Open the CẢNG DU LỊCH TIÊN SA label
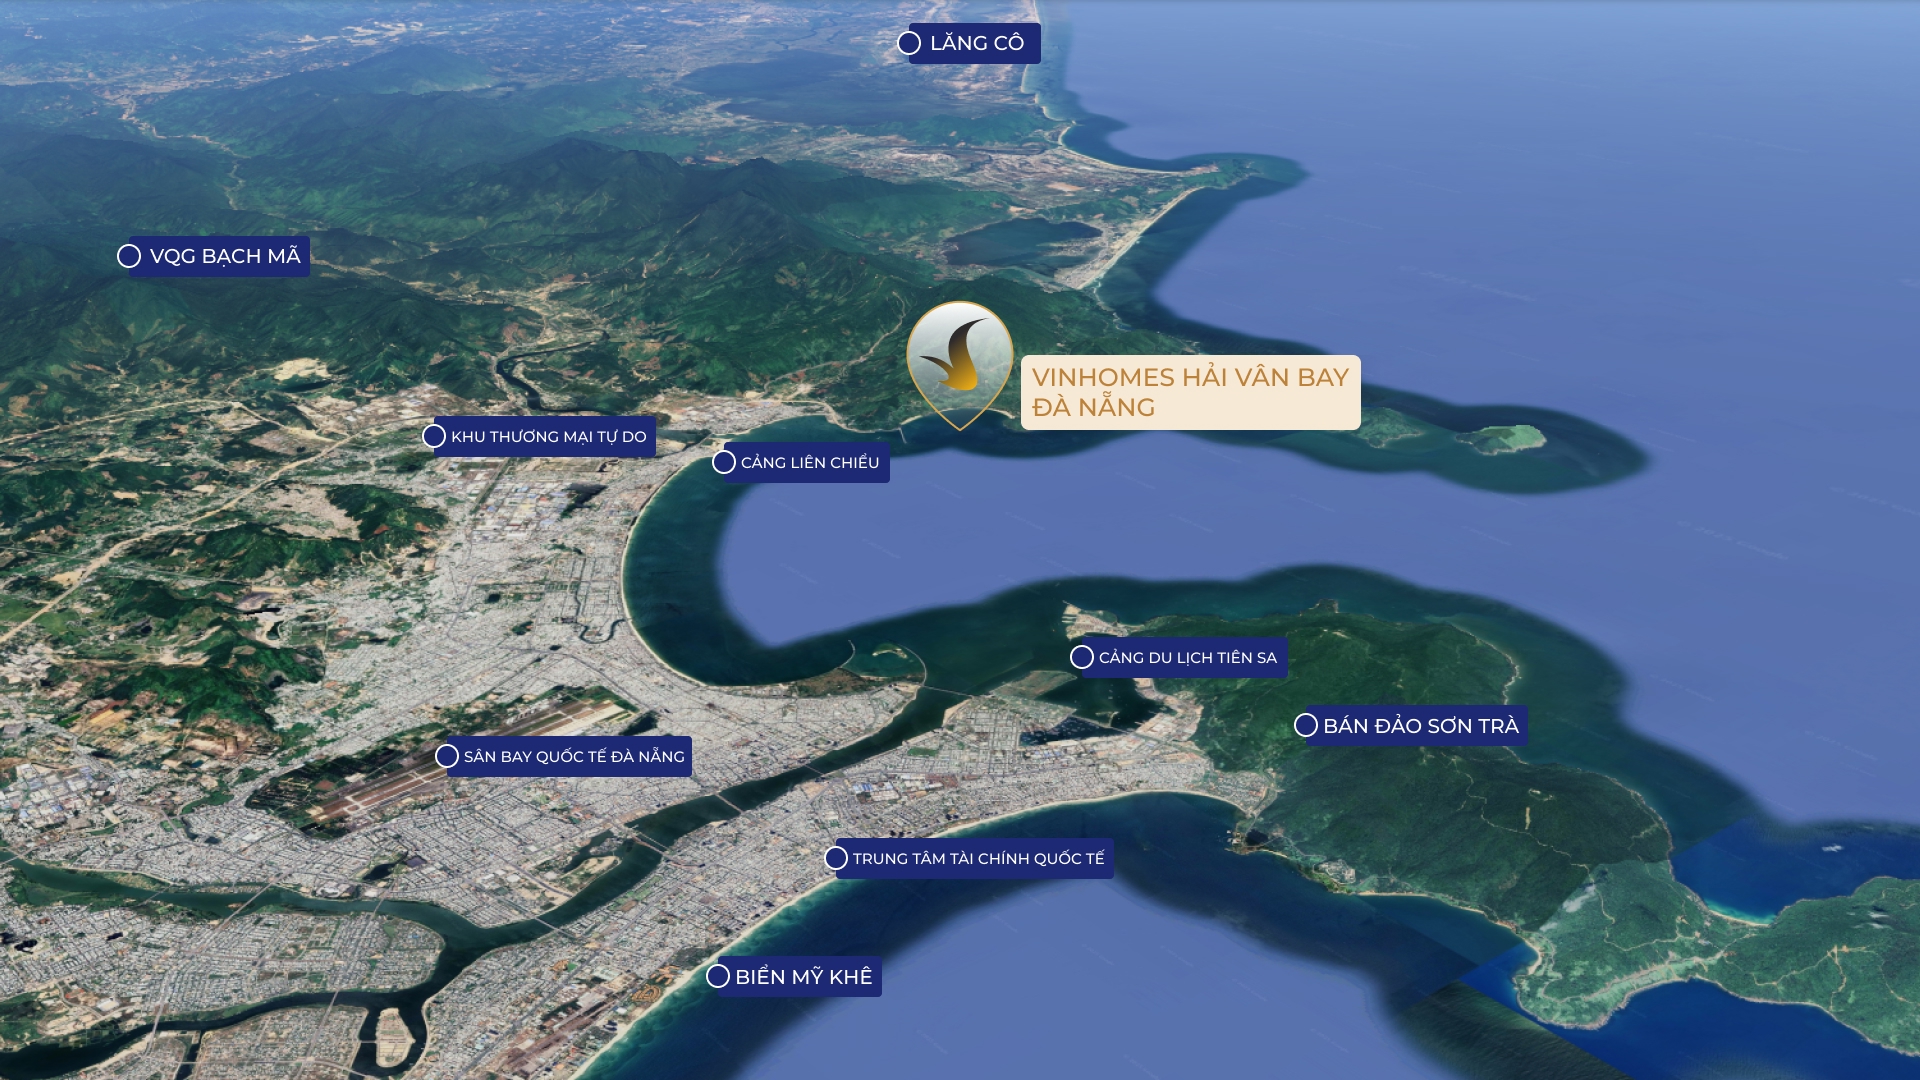Image resolution: width=1920 pixels, height=1080 pixels. click(1186, 658)
